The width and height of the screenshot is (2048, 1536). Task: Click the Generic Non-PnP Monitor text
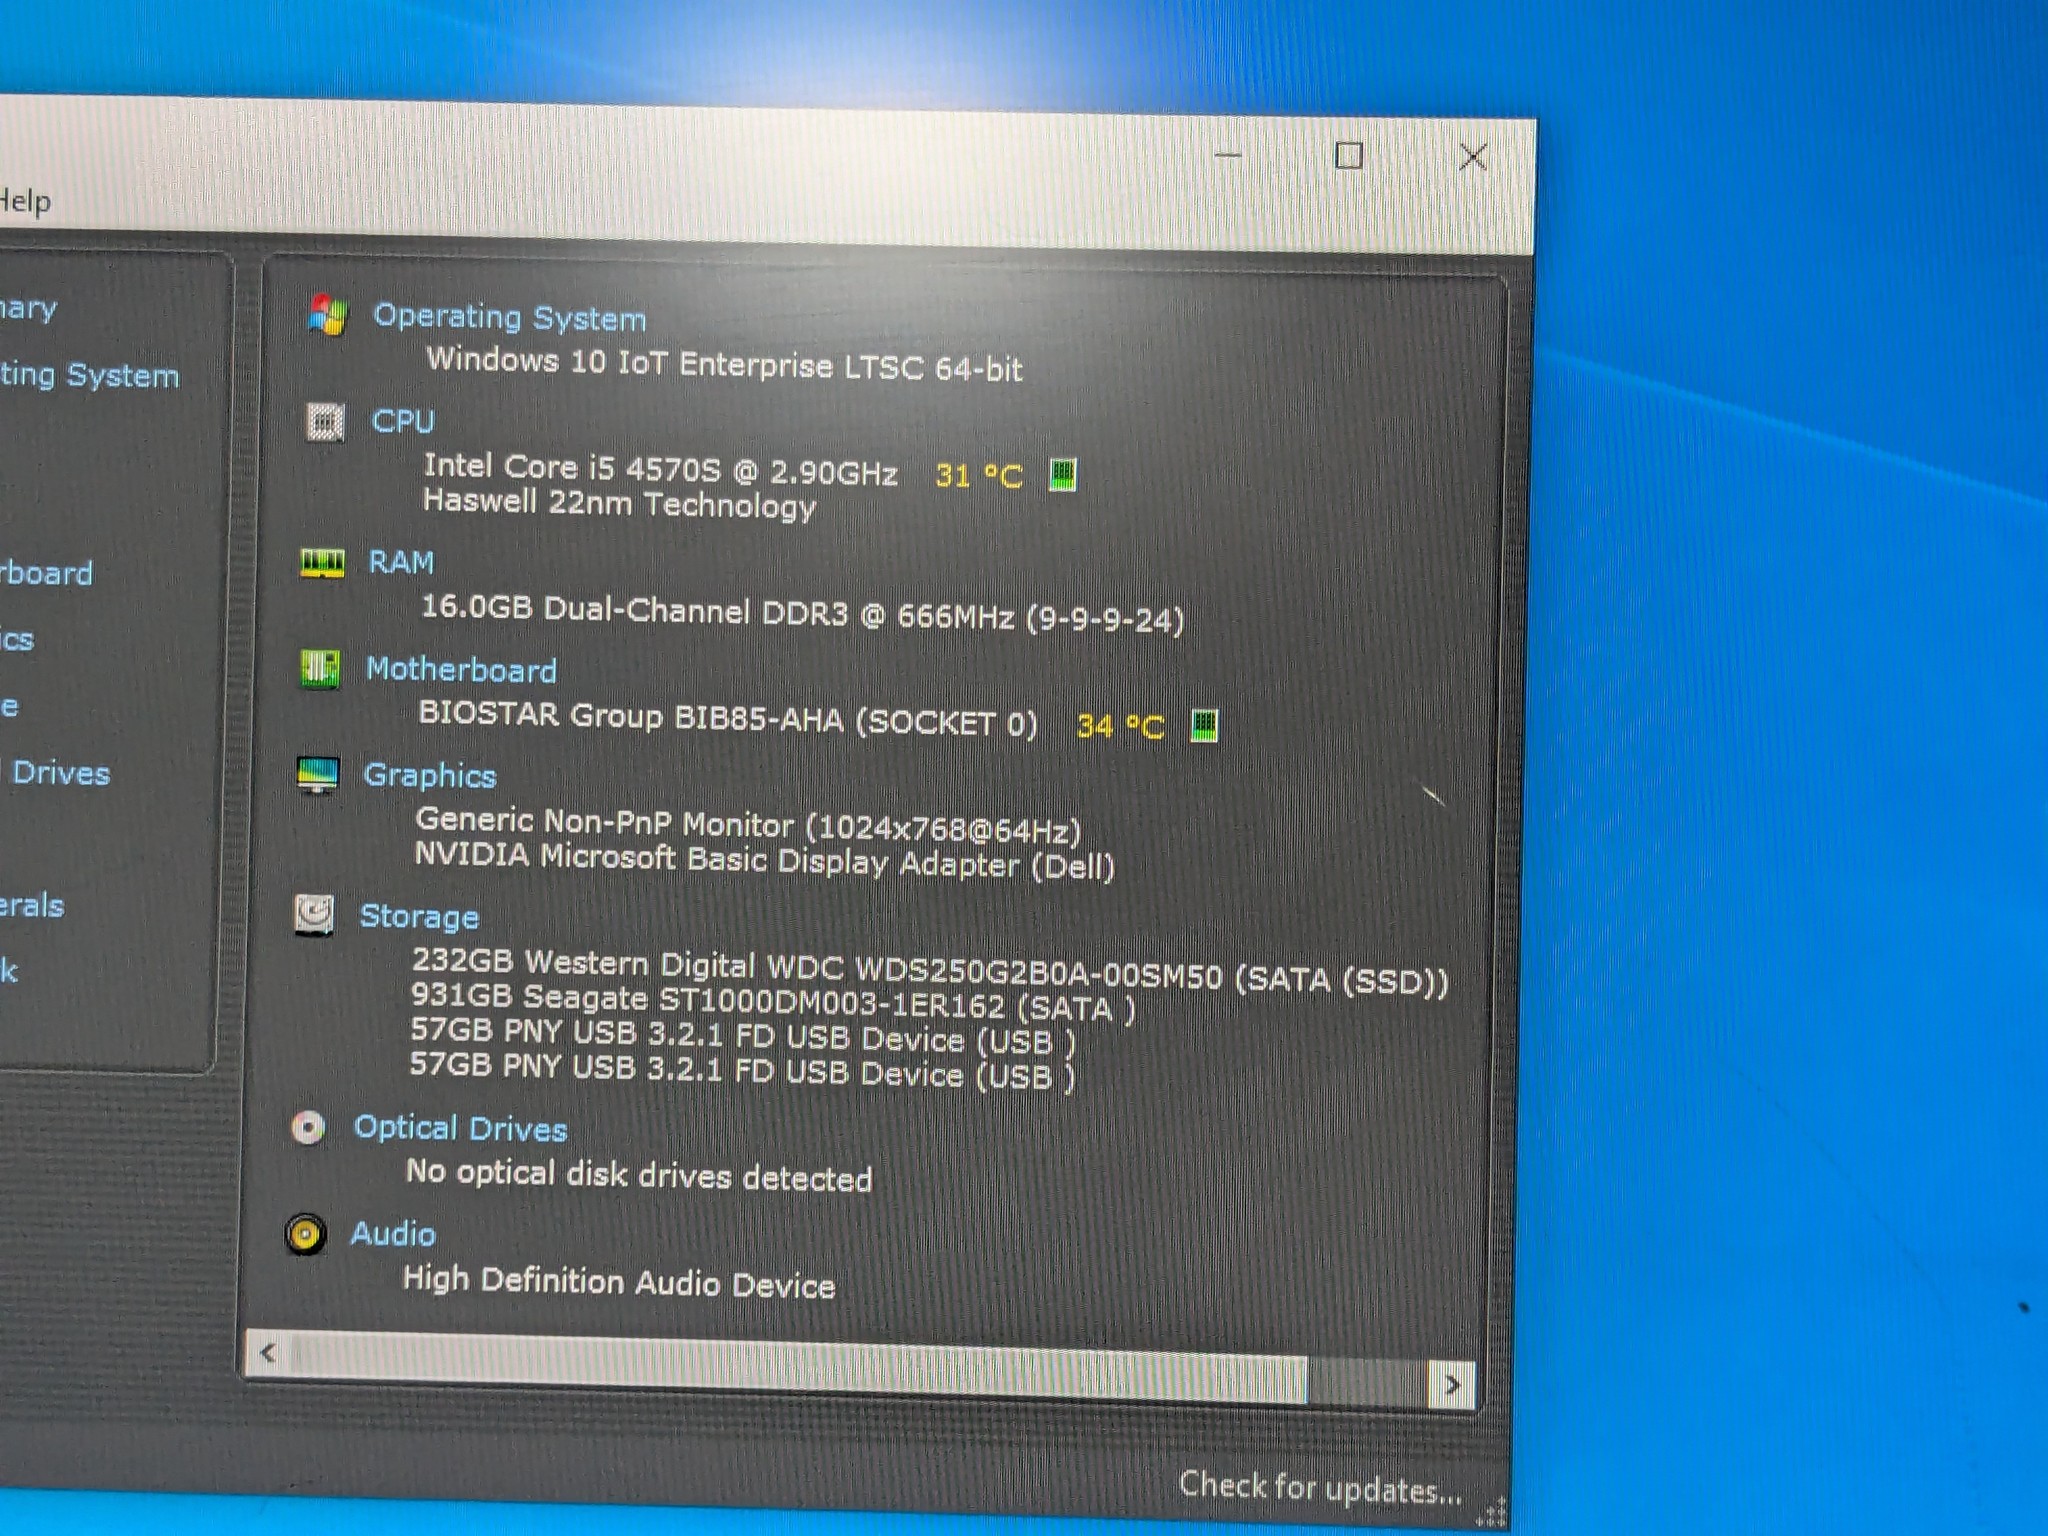pyautogui.click(x=748, y=825)
